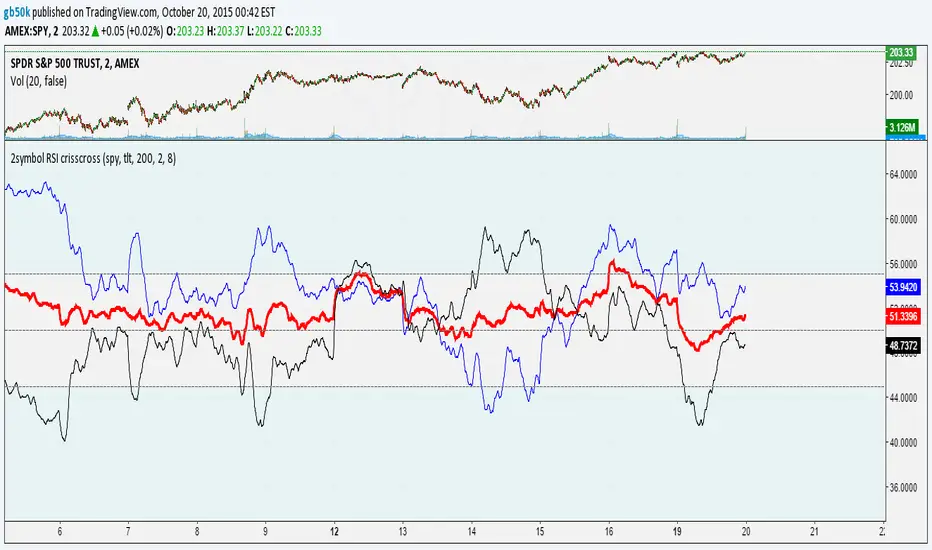Click the 60.0000 axis value

click(902, 219)
